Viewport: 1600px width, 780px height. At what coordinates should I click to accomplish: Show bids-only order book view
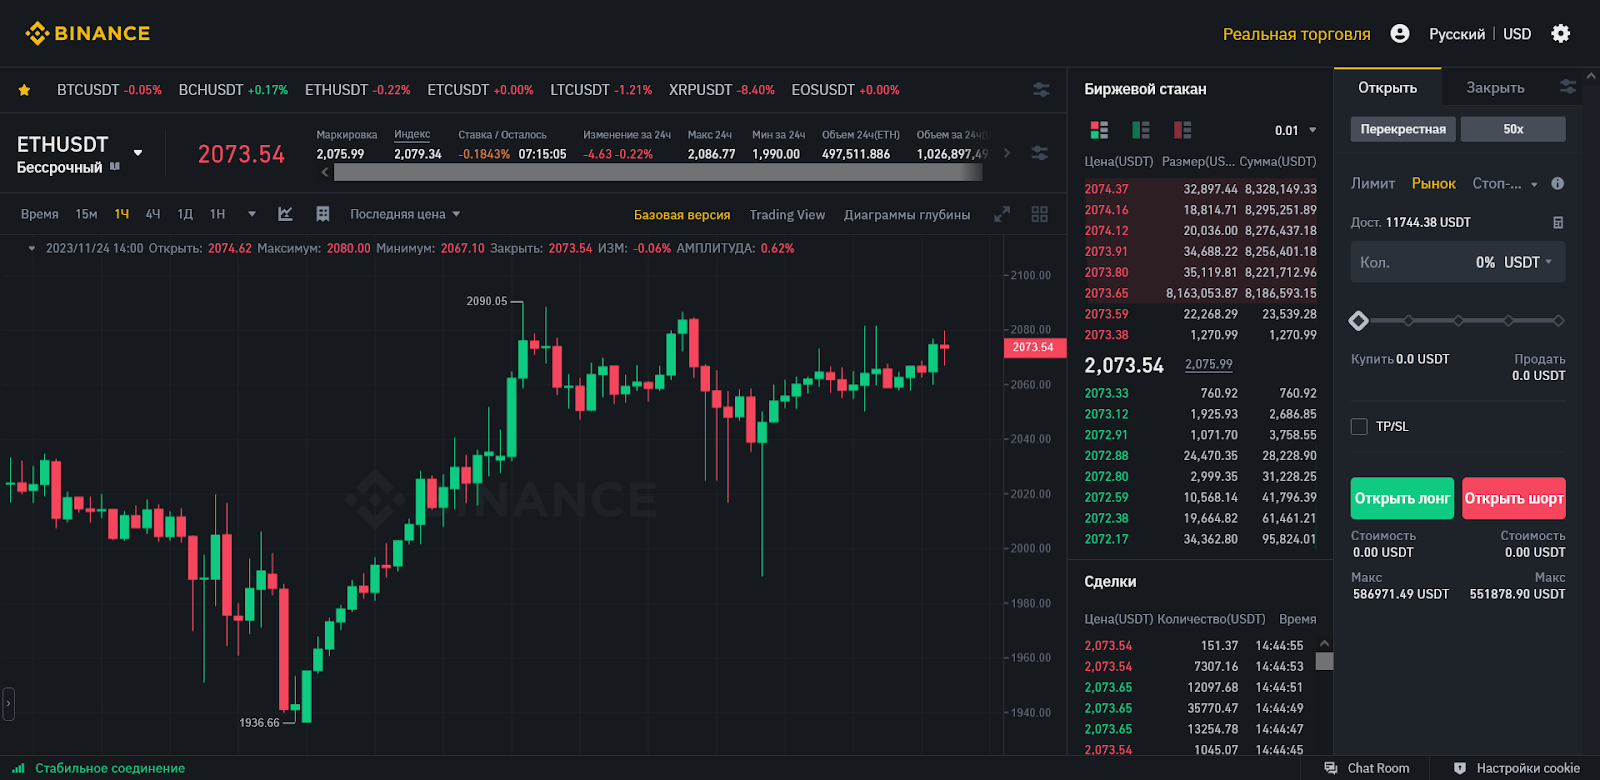click(1141, 130)
